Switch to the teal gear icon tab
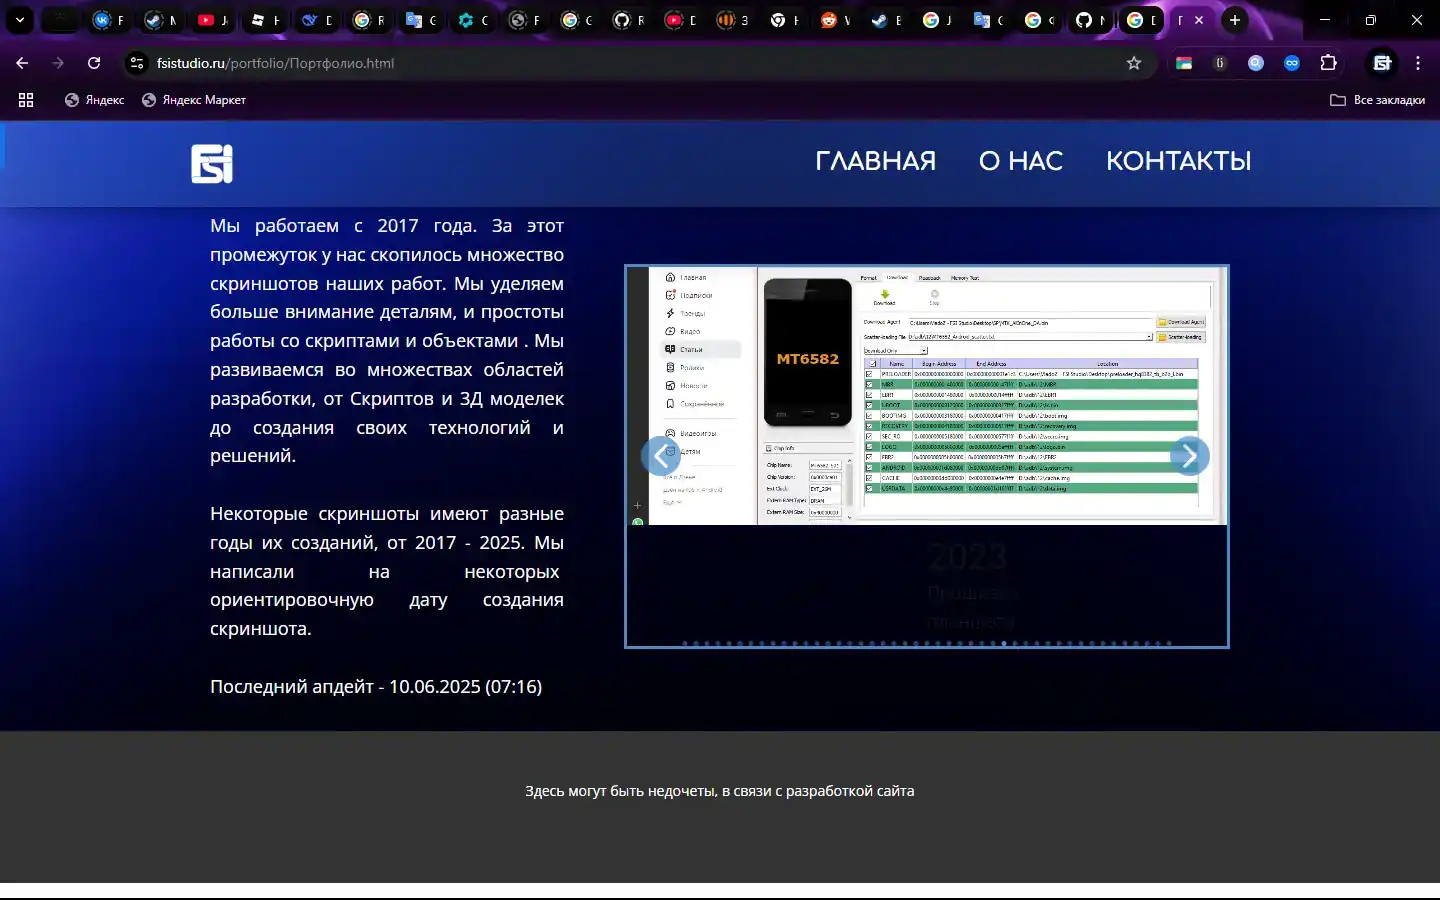The width and height of the screenshot is (1440, 900). click(472, 20)
